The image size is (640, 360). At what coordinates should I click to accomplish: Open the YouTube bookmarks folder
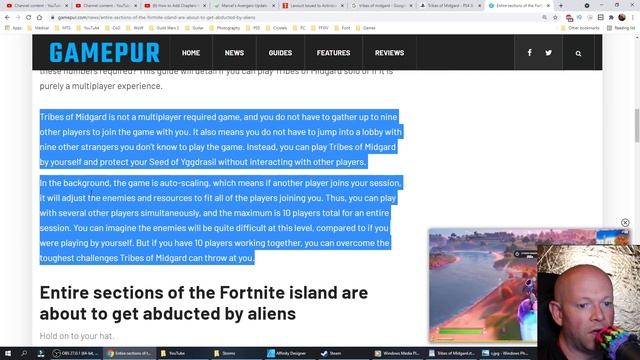pos(87,28)
